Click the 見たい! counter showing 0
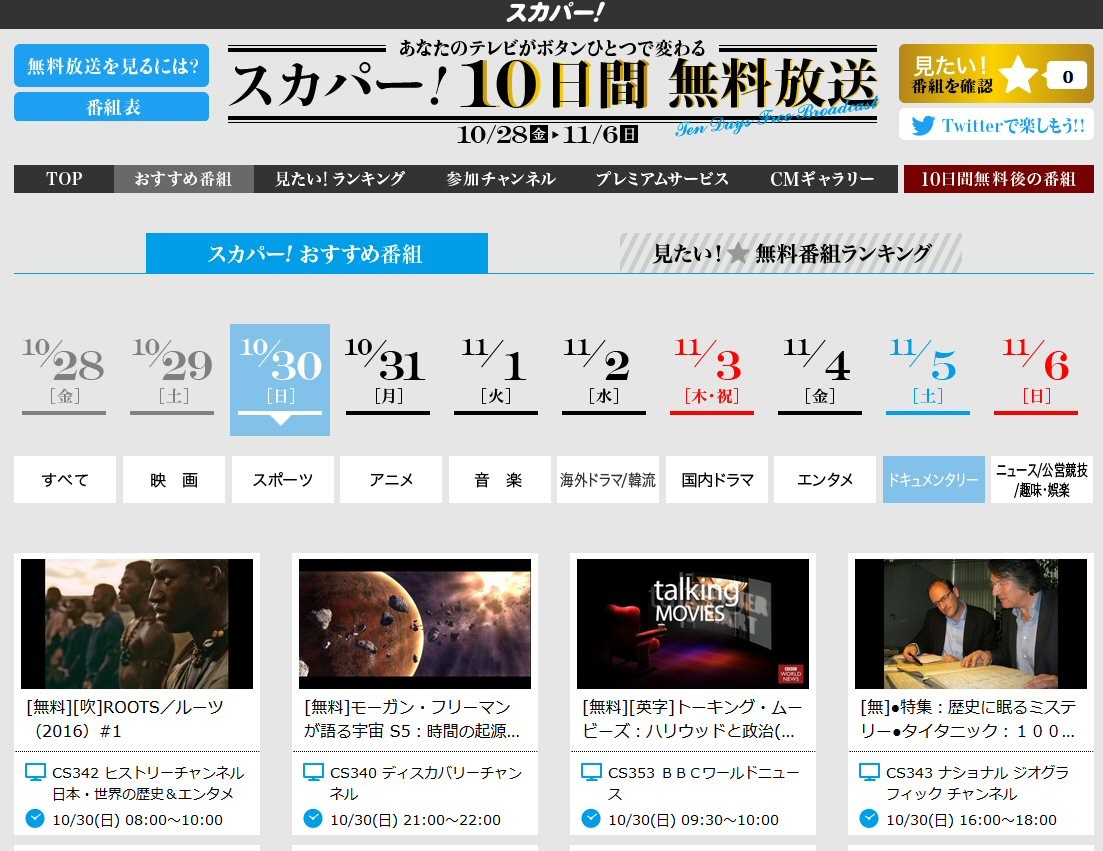The width and height of the screenshot is (1103, 851). (1066, 76)
